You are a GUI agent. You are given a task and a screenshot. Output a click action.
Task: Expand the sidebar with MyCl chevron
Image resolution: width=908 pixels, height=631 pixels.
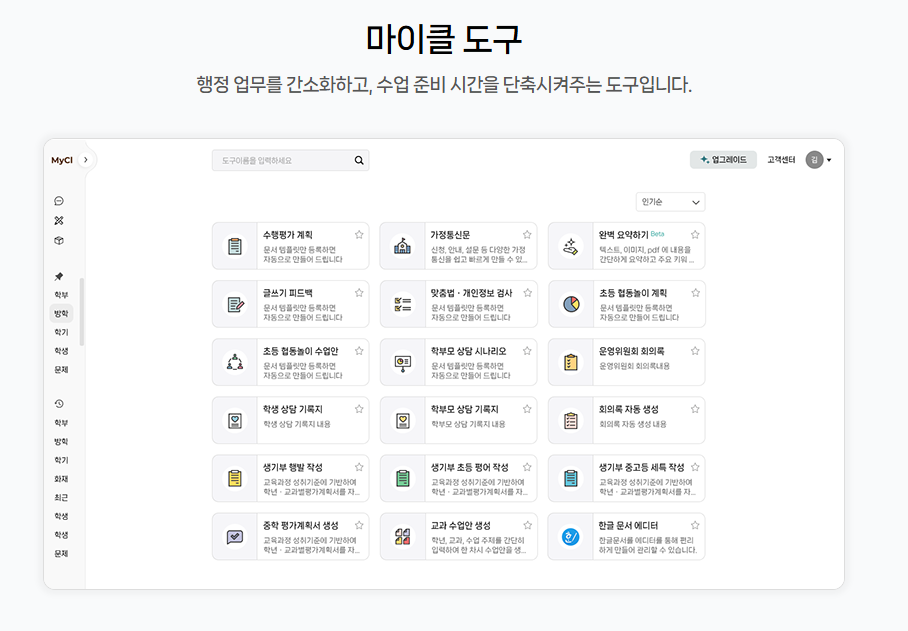pyautogui.click(x=86, y=160)
